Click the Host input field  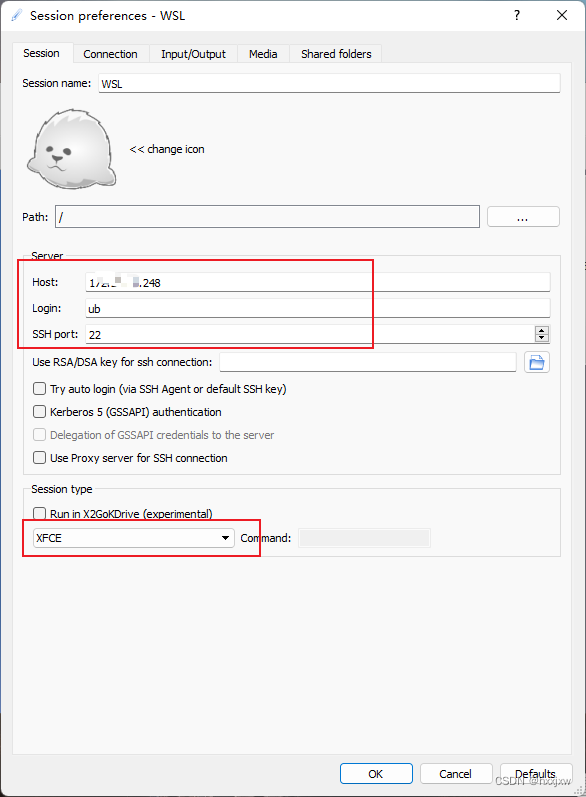click(318, 282)
